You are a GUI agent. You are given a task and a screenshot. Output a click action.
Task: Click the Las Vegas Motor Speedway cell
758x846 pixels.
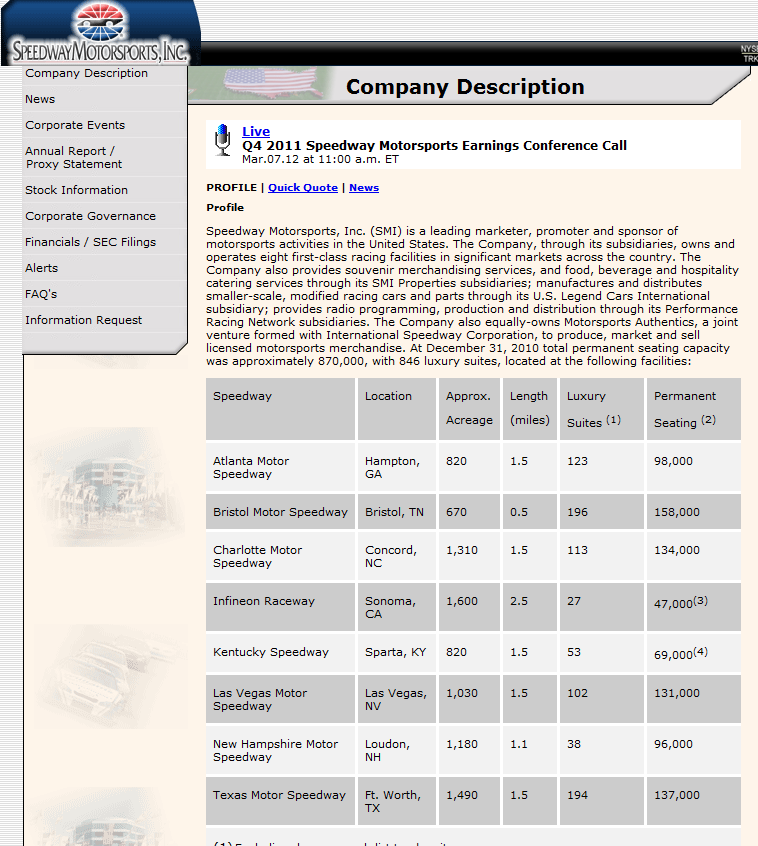pyautogui.click(x=280, y=699)
